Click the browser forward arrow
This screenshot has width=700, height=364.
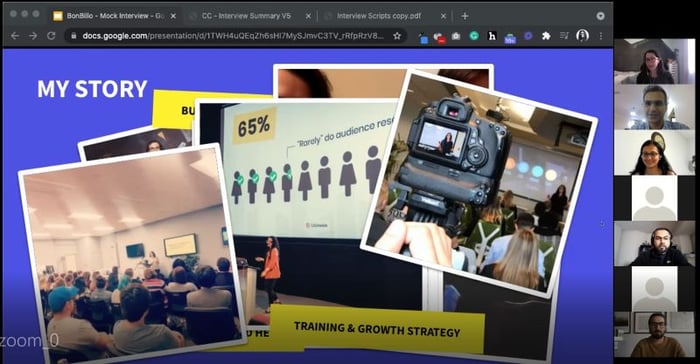[x=33, y=36]
